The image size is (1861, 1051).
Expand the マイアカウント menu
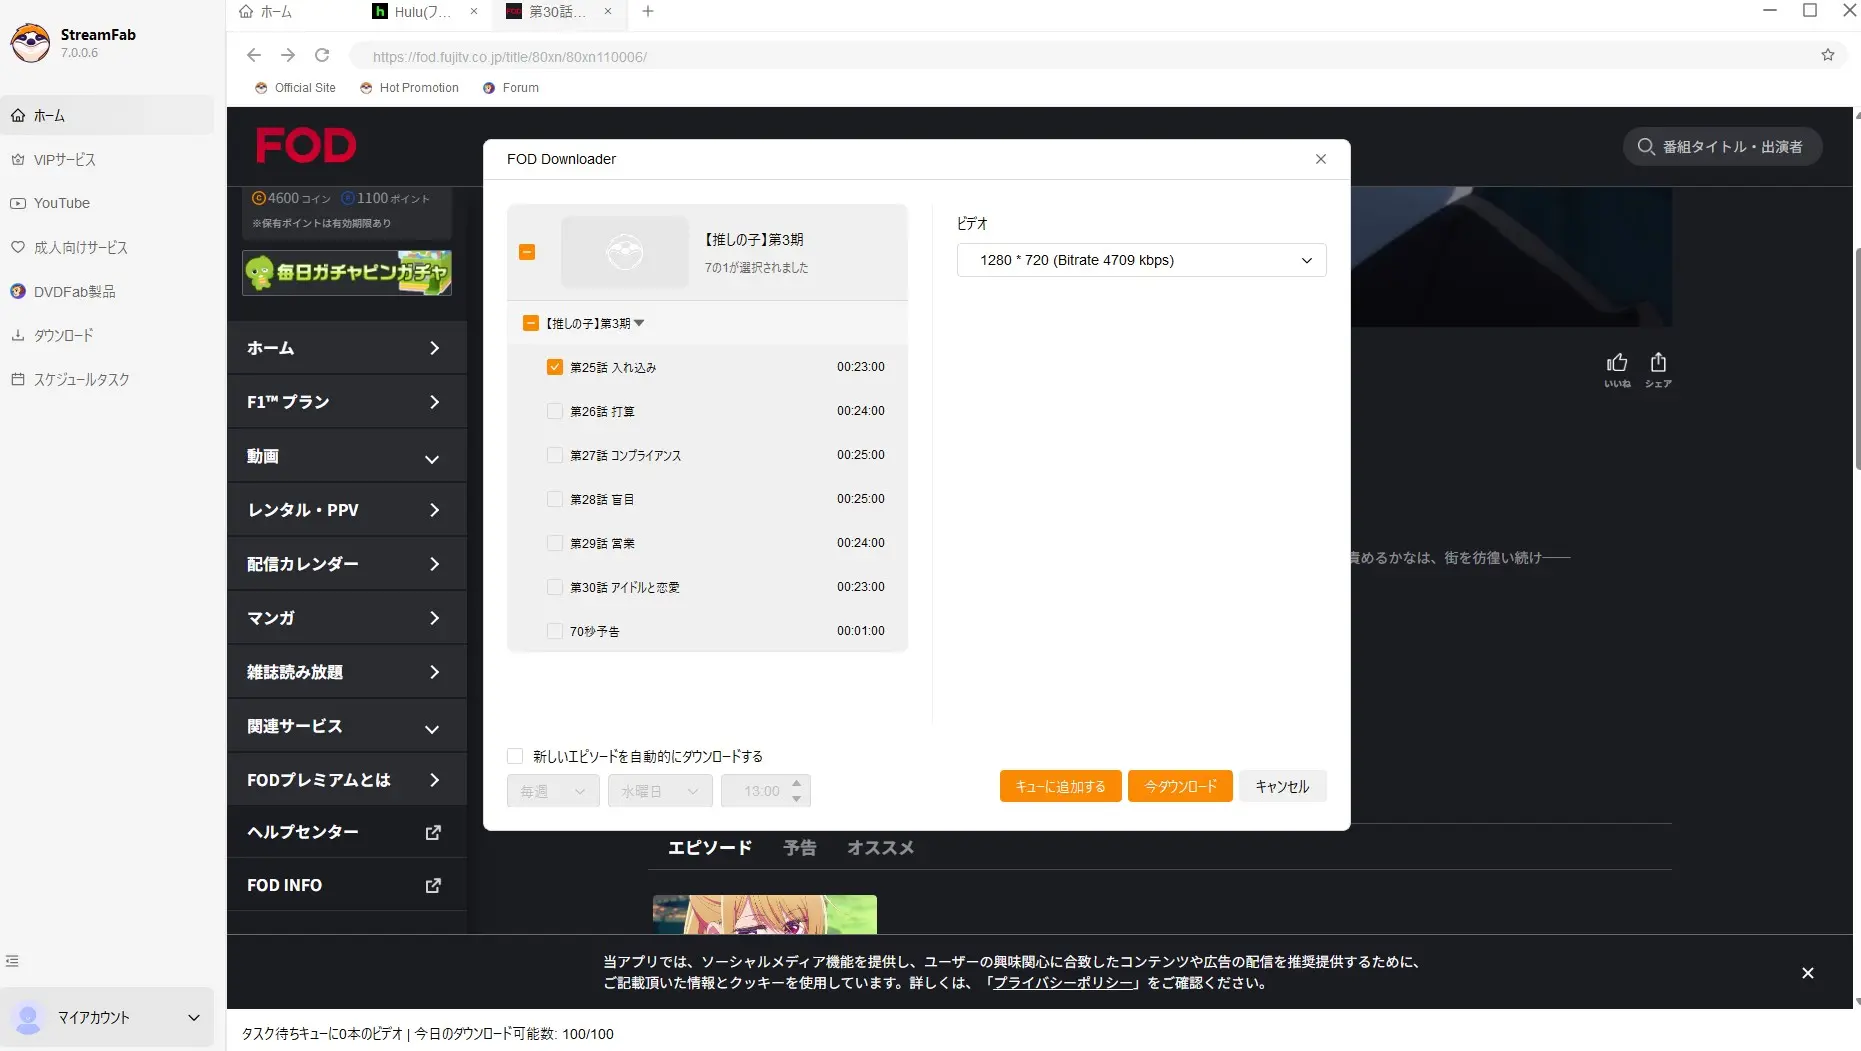tap(107, 1017)
